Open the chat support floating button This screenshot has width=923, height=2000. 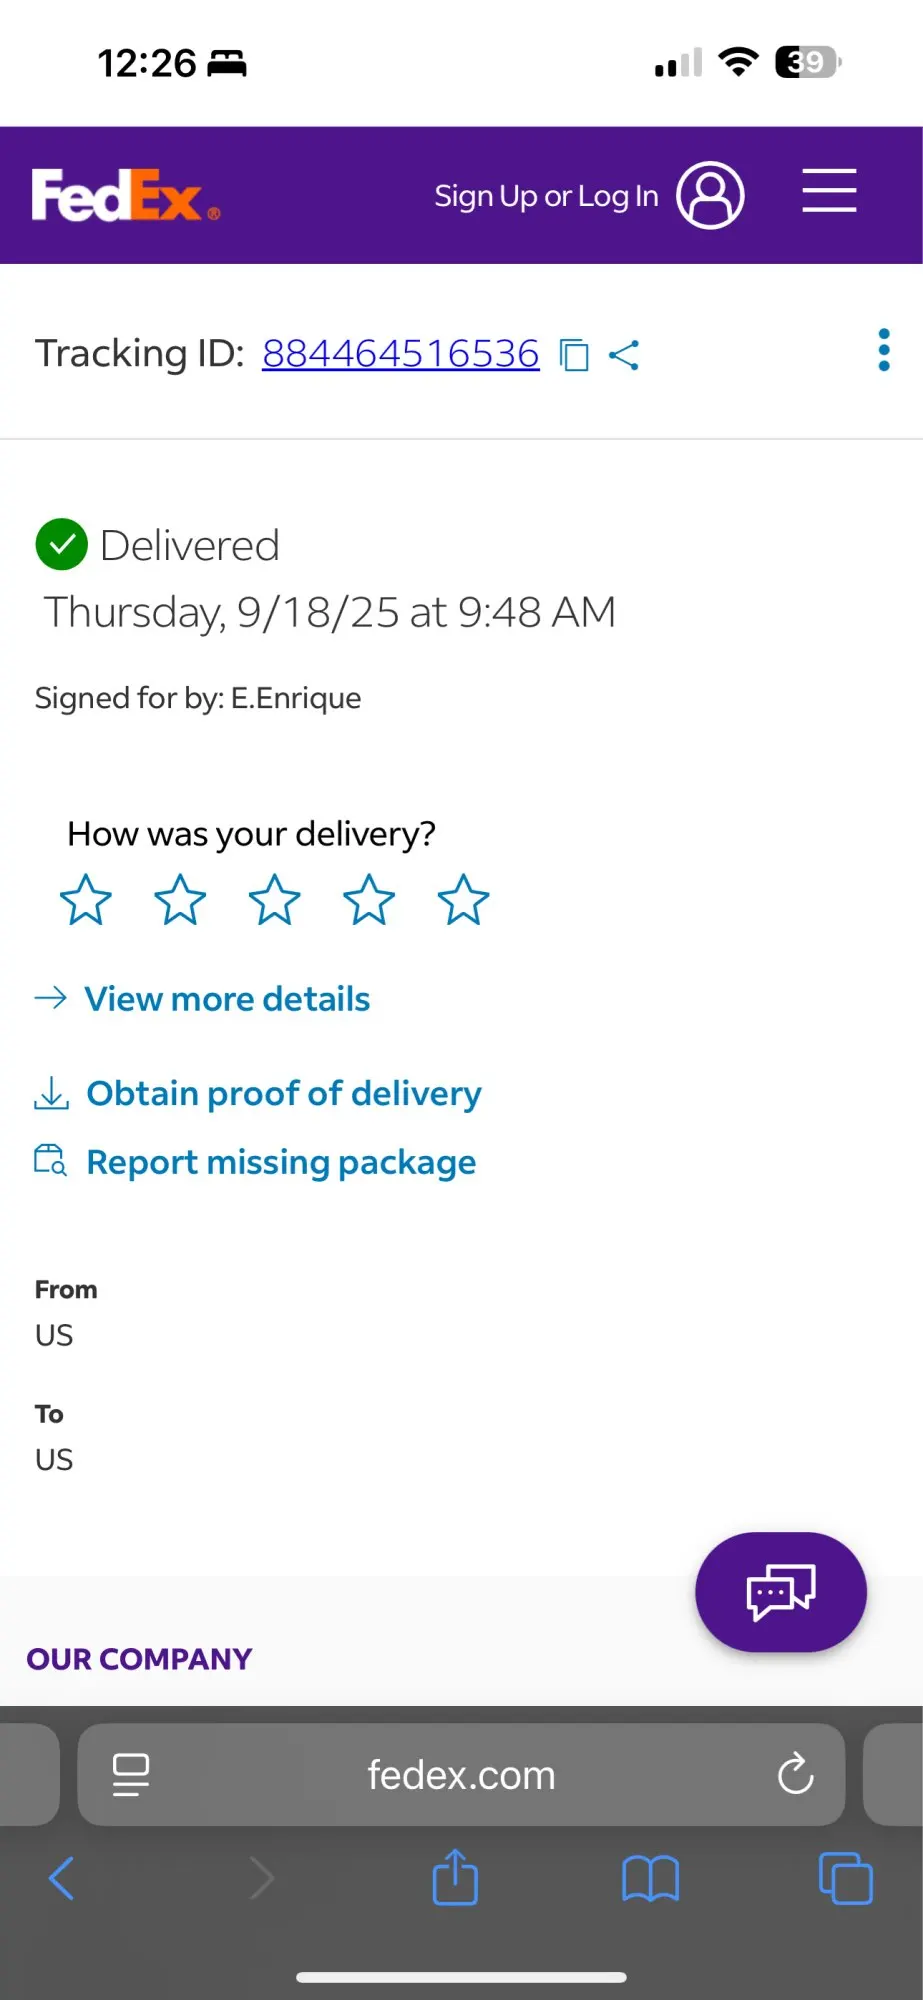[780, 1591]
